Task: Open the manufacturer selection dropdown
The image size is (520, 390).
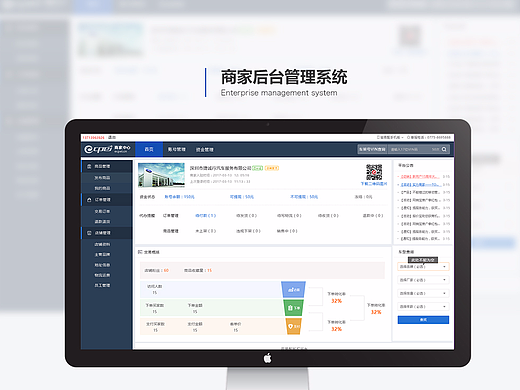Action: pos(423,280)
